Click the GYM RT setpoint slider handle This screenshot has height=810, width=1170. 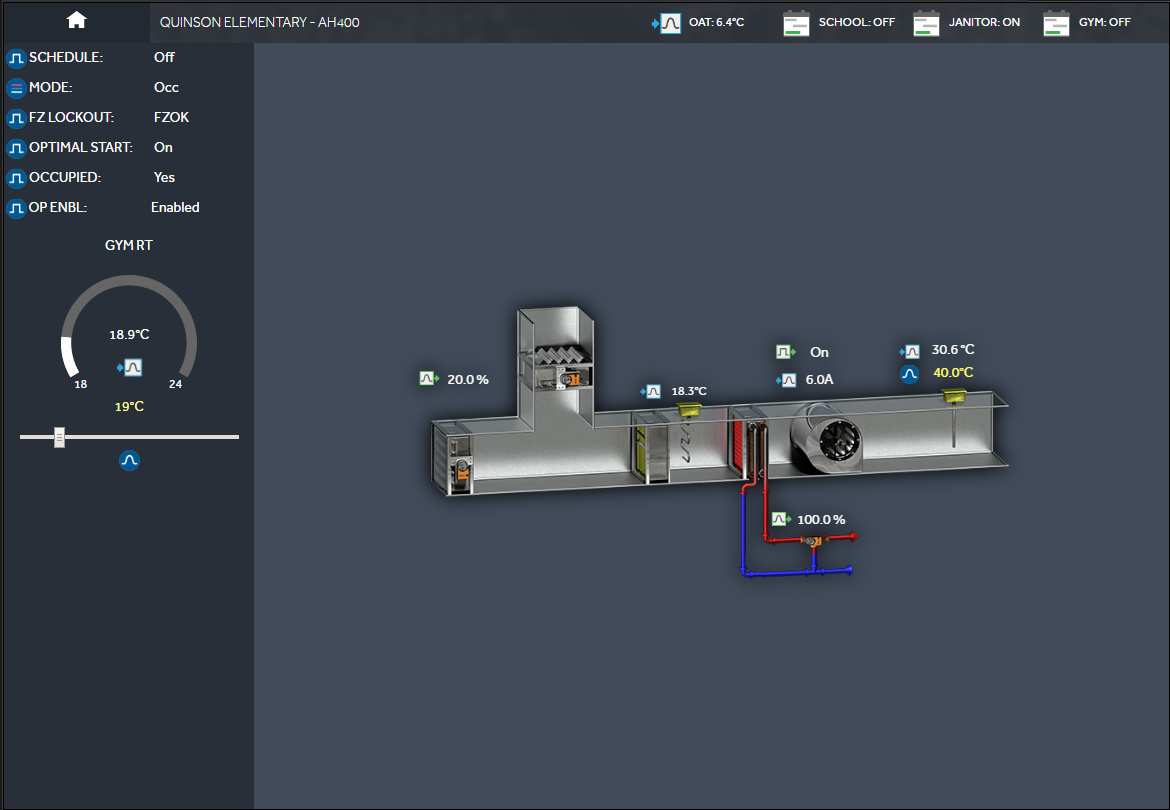tap(59, 438)
